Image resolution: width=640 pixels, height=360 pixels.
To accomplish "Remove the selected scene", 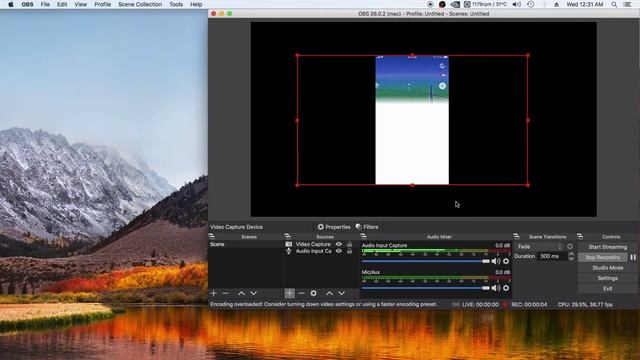I will click(x=226, y=293).
